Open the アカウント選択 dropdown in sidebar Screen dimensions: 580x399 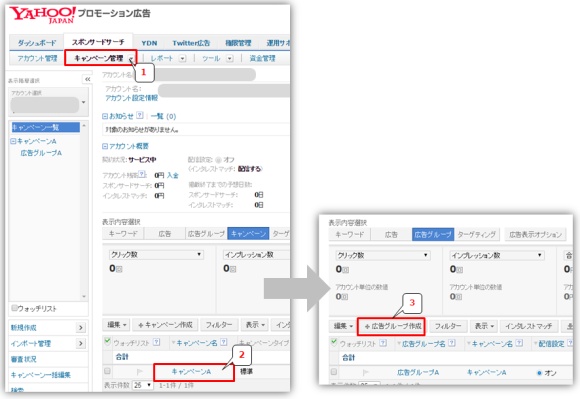tap(84, 102)
